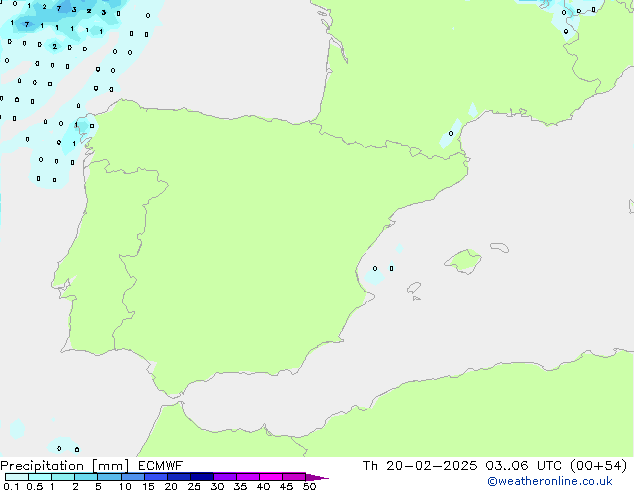Select the legend color between 25 and 30
Viewport: 634px width, 490px height.
coord(201,477)
